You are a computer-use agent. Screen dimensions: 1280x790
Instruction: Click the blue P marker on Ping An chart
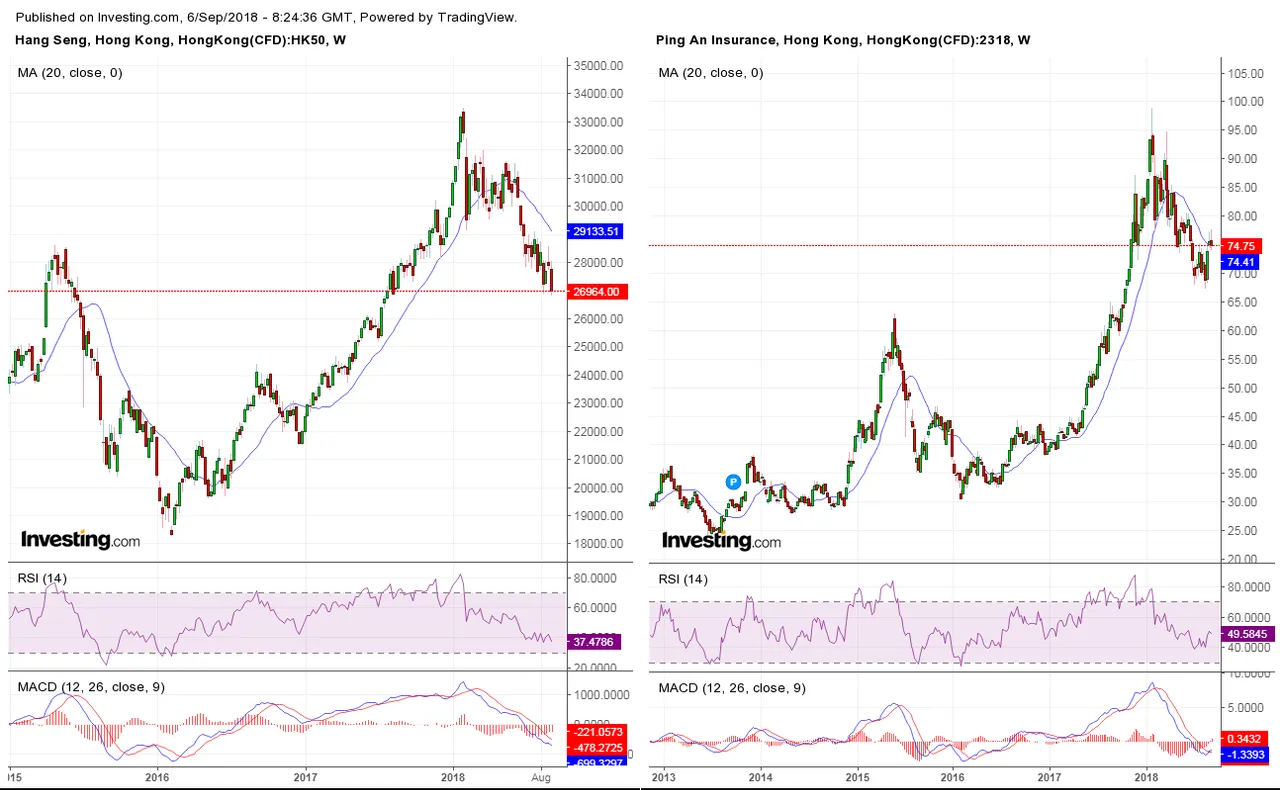click(733, 481)
